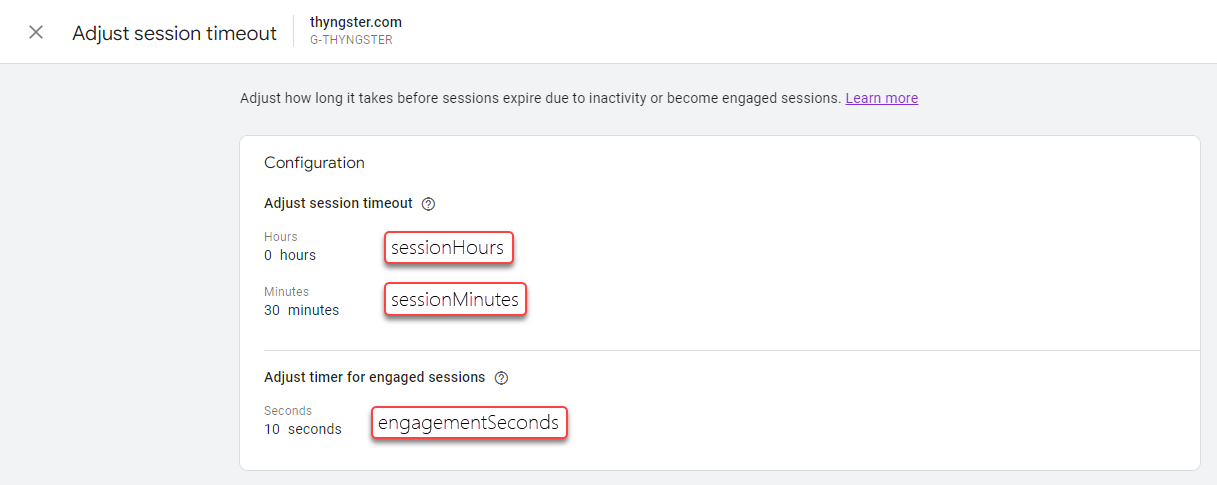The width and height of the screenshot is (1217, 485).
Task: Click the G-THYNGSTER measurement ID
Action: [349, 41]
